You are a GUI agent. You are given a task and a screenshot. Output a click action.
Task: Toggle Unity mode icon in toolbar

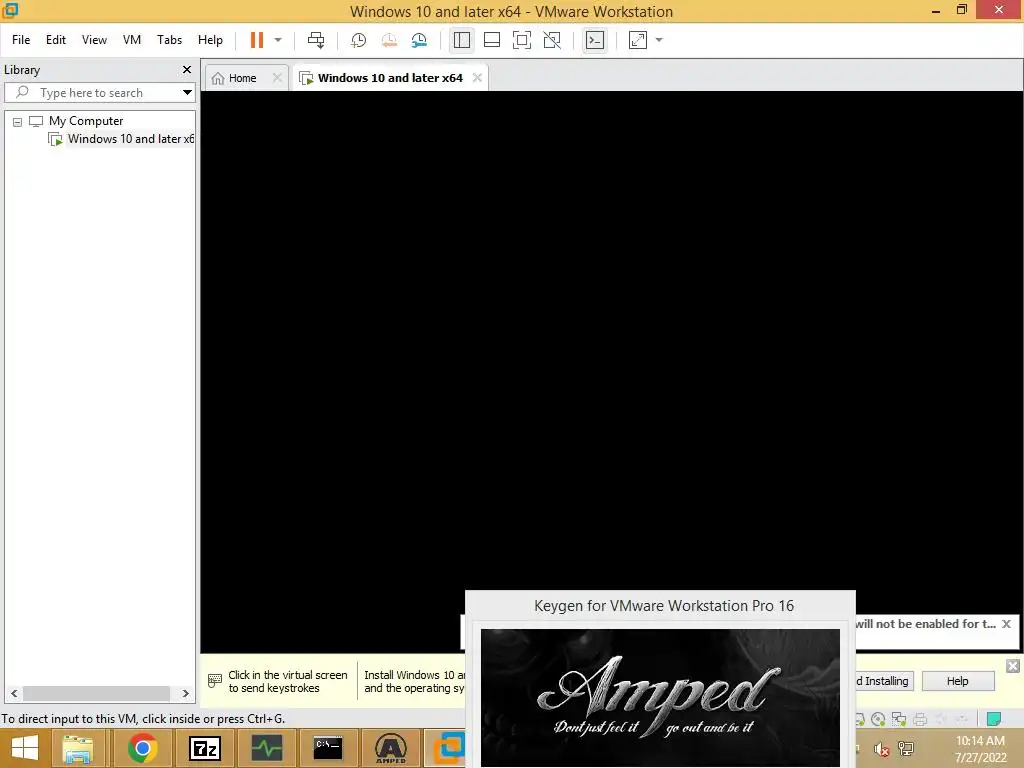(x=552, y=40)
